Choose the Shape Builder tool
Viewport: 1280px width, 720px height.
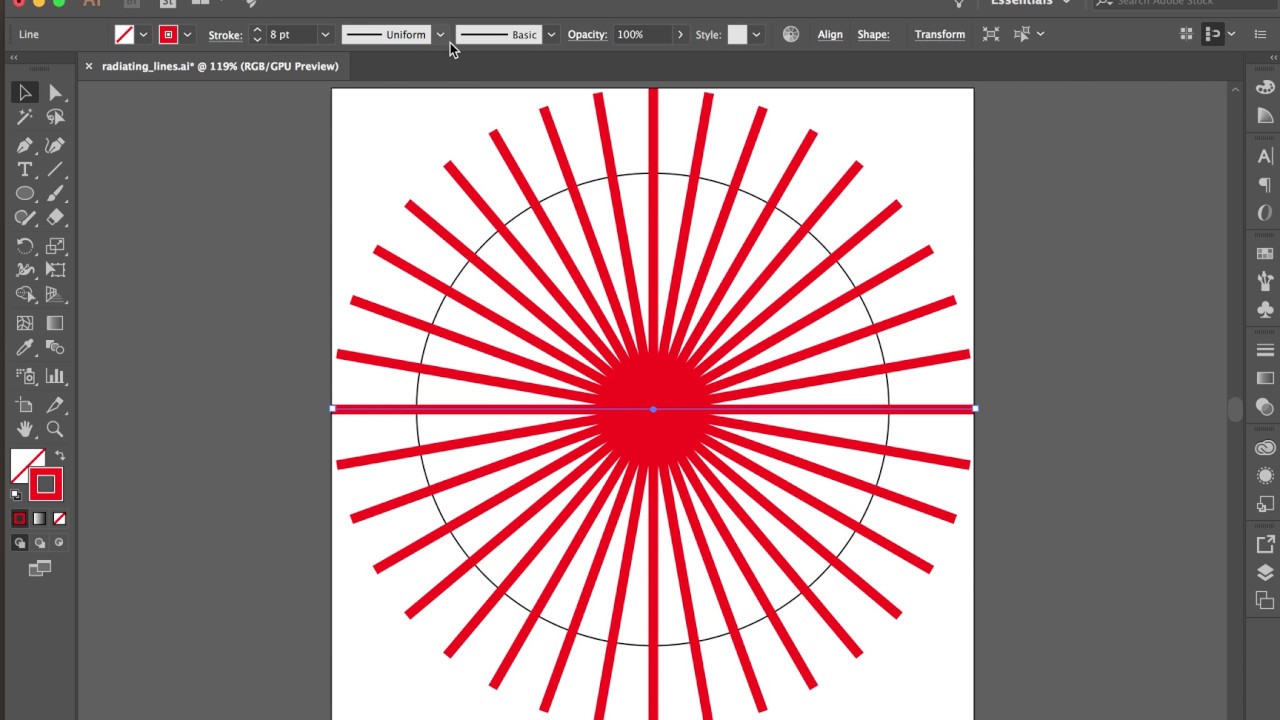25,294
